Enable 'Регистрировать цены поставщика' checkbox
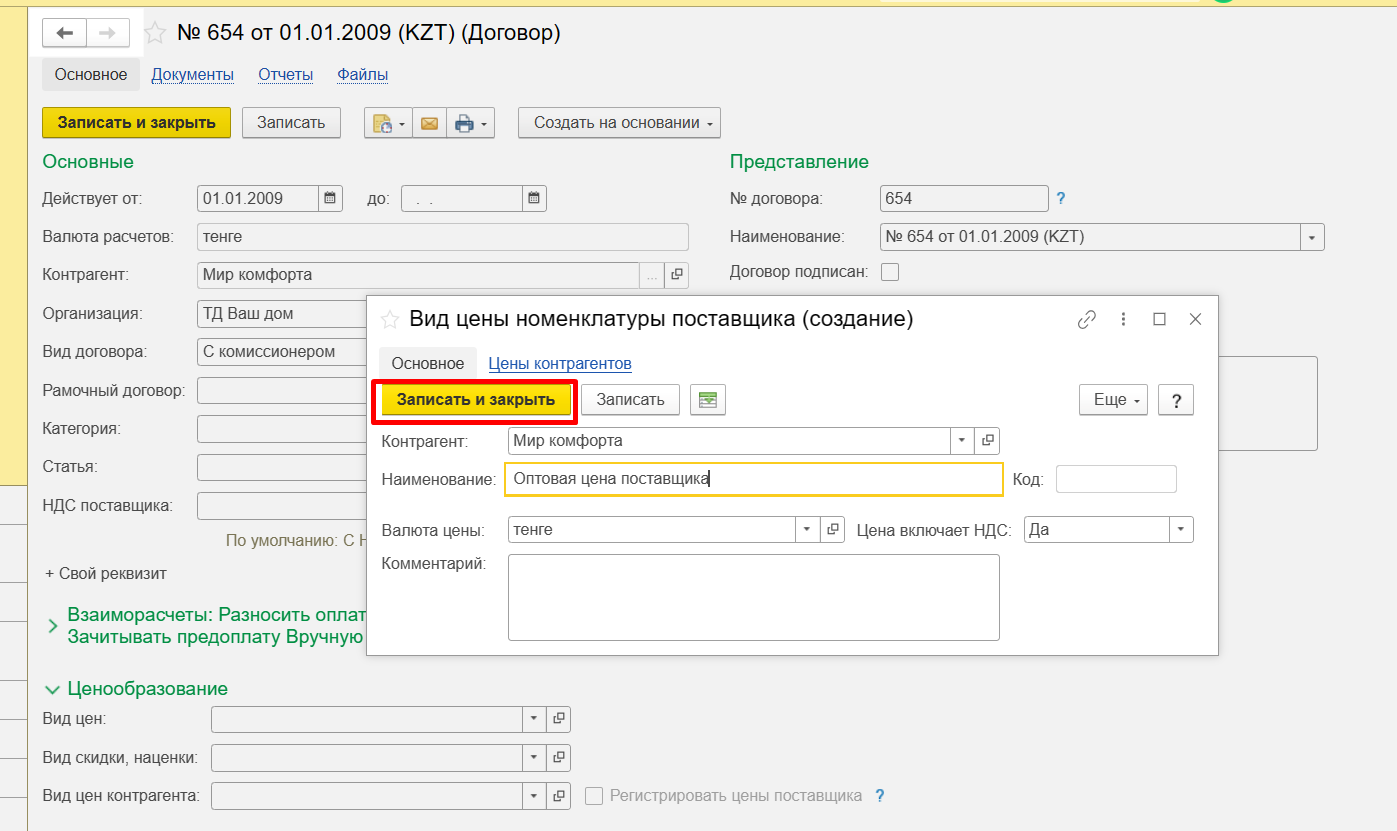1397x831 pixels. coord(594,796)
